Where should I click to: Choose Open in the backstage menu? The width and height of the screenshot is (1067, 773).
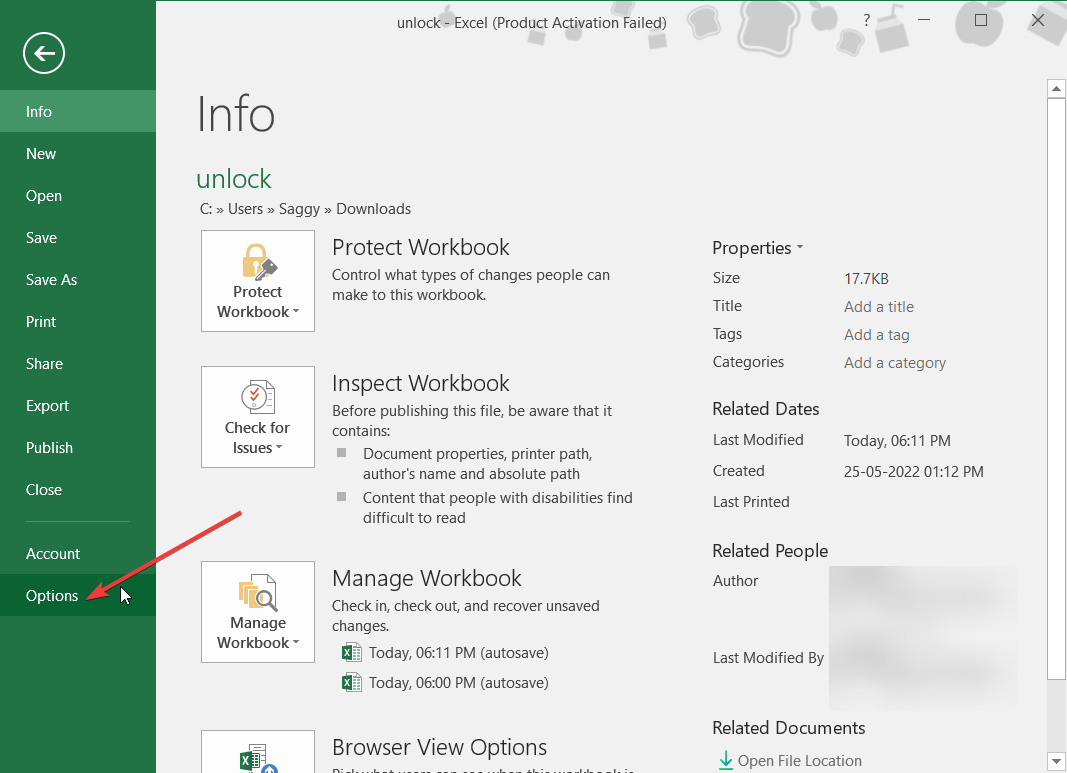78,196
